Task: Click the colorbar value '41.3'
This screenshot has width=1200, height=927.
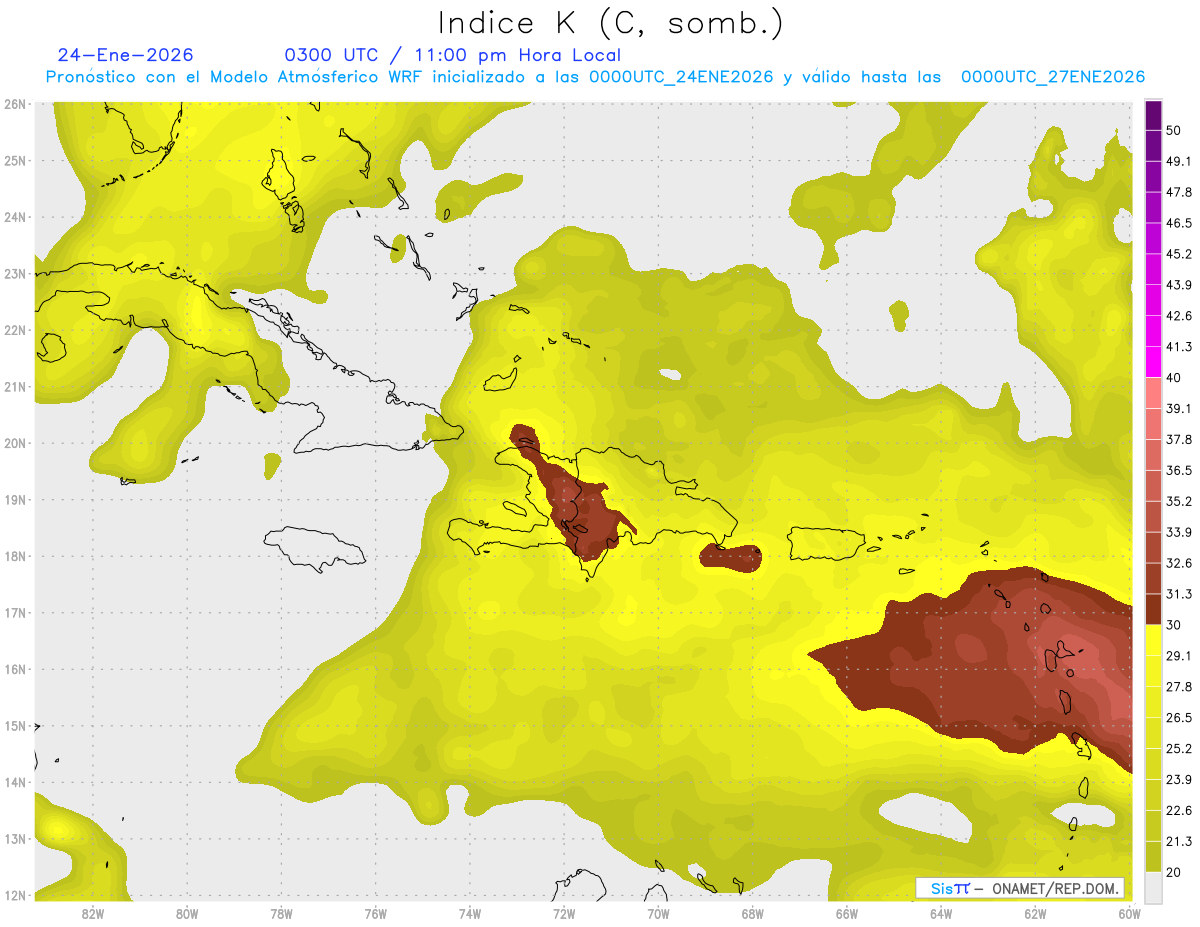Action: coord(1178,347)
